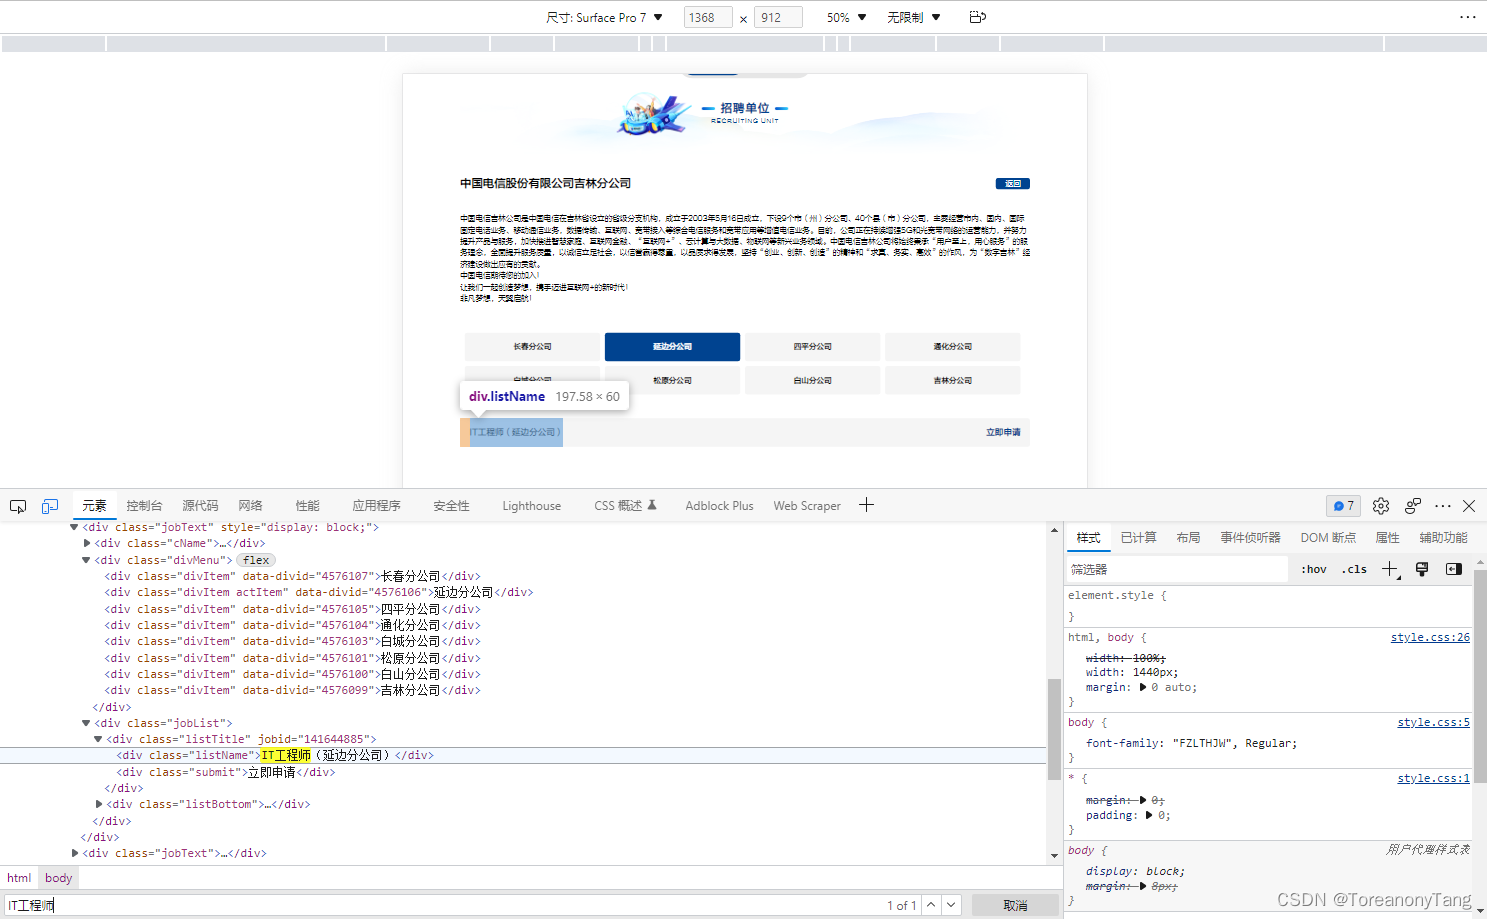Expand the margin shorthand in html, body rule
This screenshot has height=919, width=1487.
pyautogui.click(x=1143, y=687)
